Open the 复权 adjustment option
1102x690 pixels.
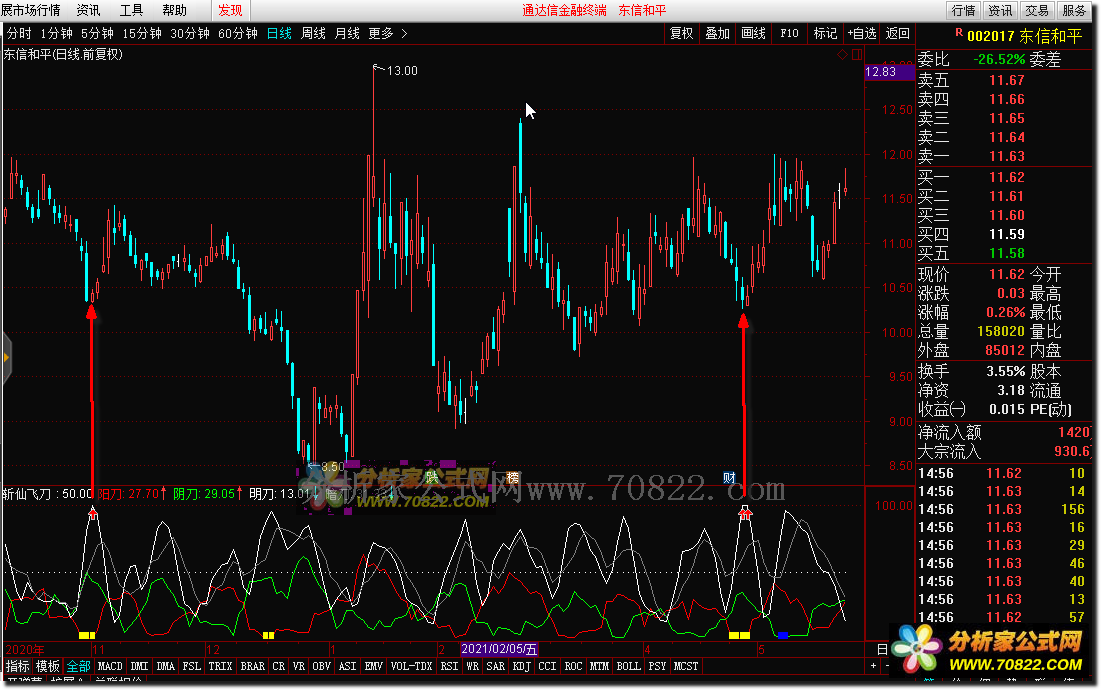tap(681, 33)
